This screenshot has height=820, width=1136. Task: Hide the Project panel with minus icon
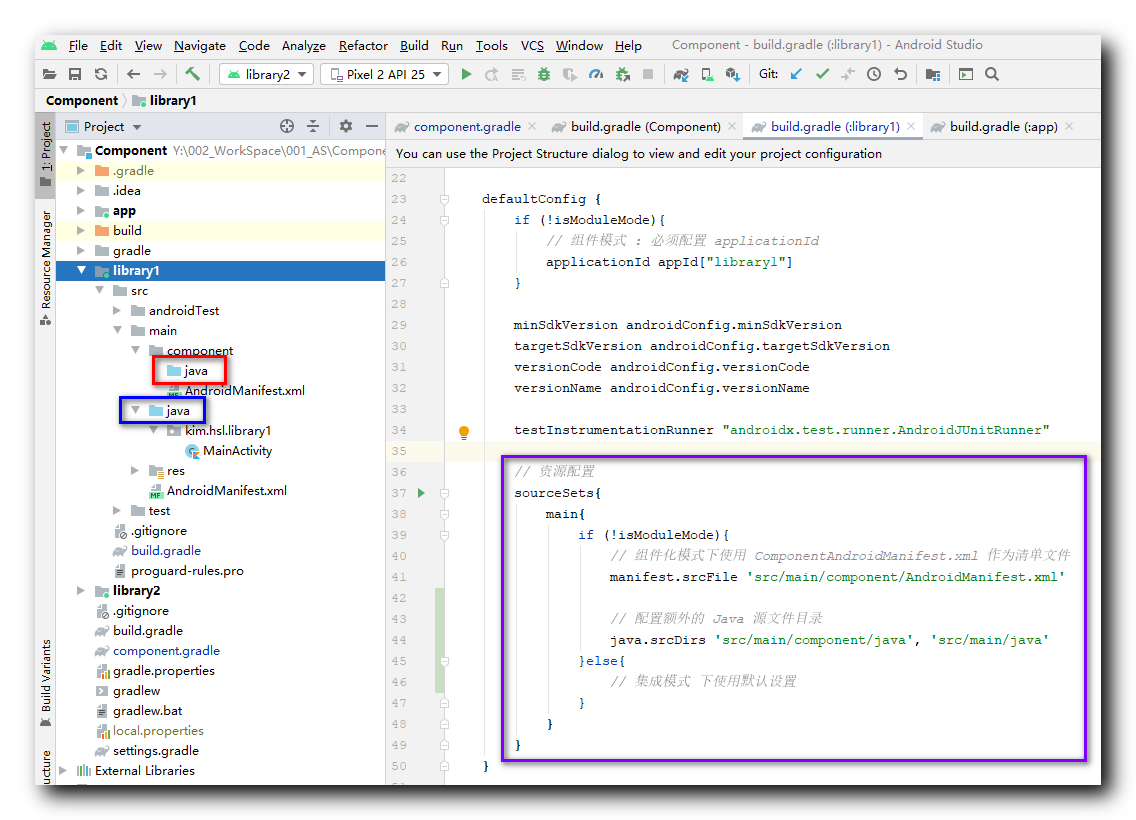pyautogui.click(x=372, y=126)
